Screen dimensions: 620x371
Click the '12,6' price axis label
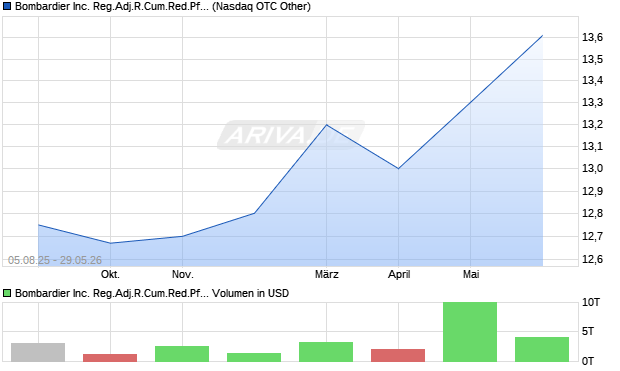592,259
